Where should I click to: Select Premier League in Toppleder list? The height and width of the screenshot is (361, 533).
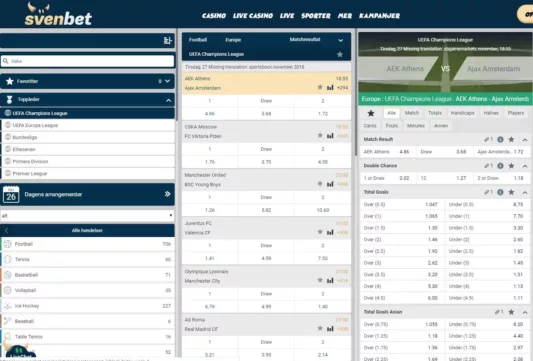pyautogui.click(x=88, y=174)
